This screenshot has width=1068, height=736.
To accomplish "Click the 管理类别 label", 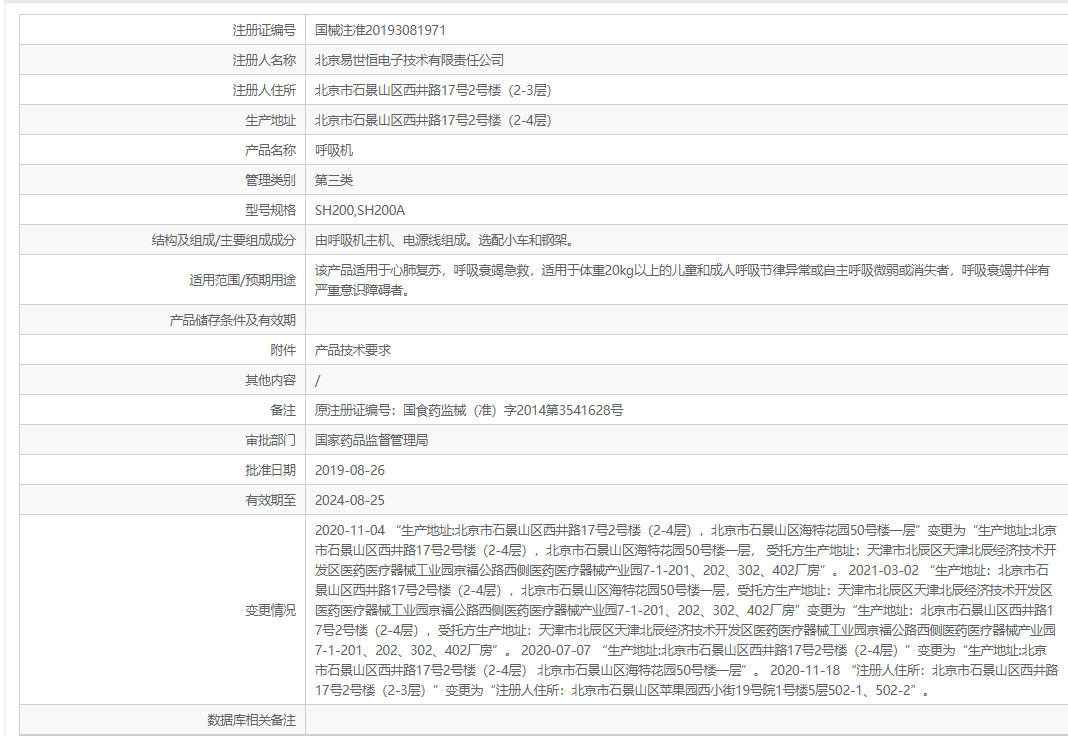I will pos(270,180).
